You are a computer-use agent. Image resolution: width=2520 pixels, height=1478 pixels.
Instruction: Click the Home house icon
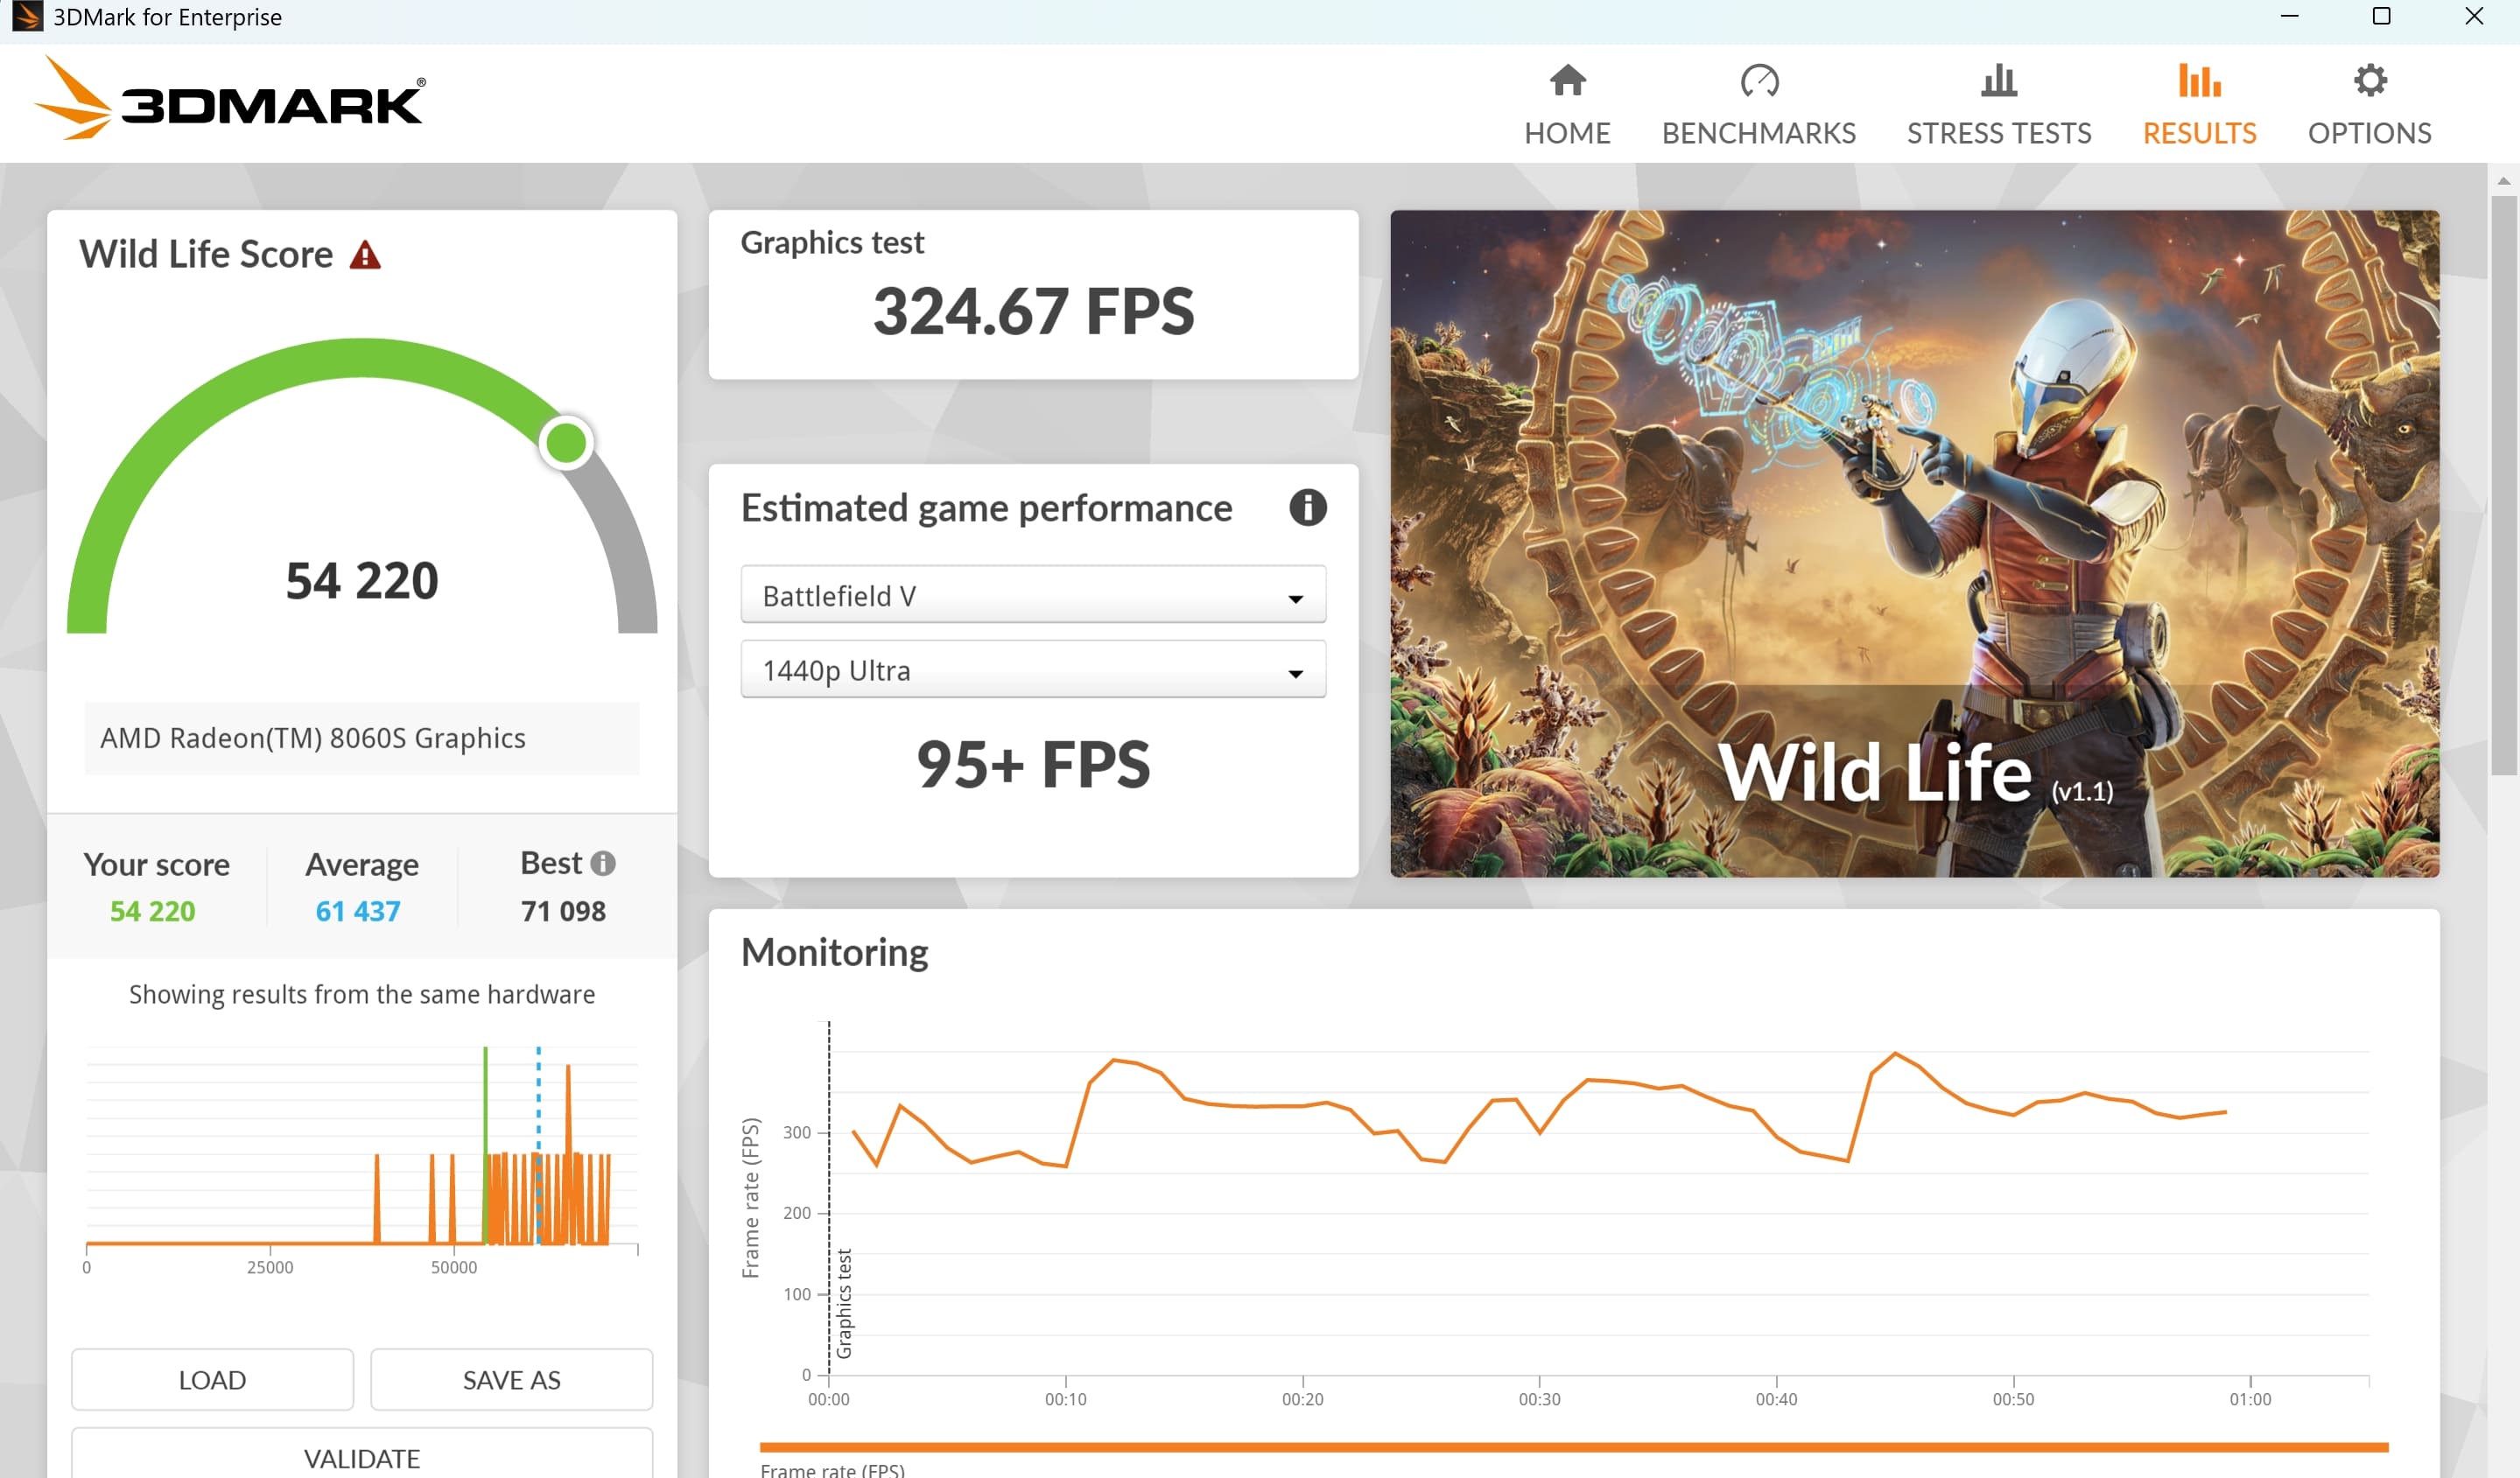(1567, 81)
